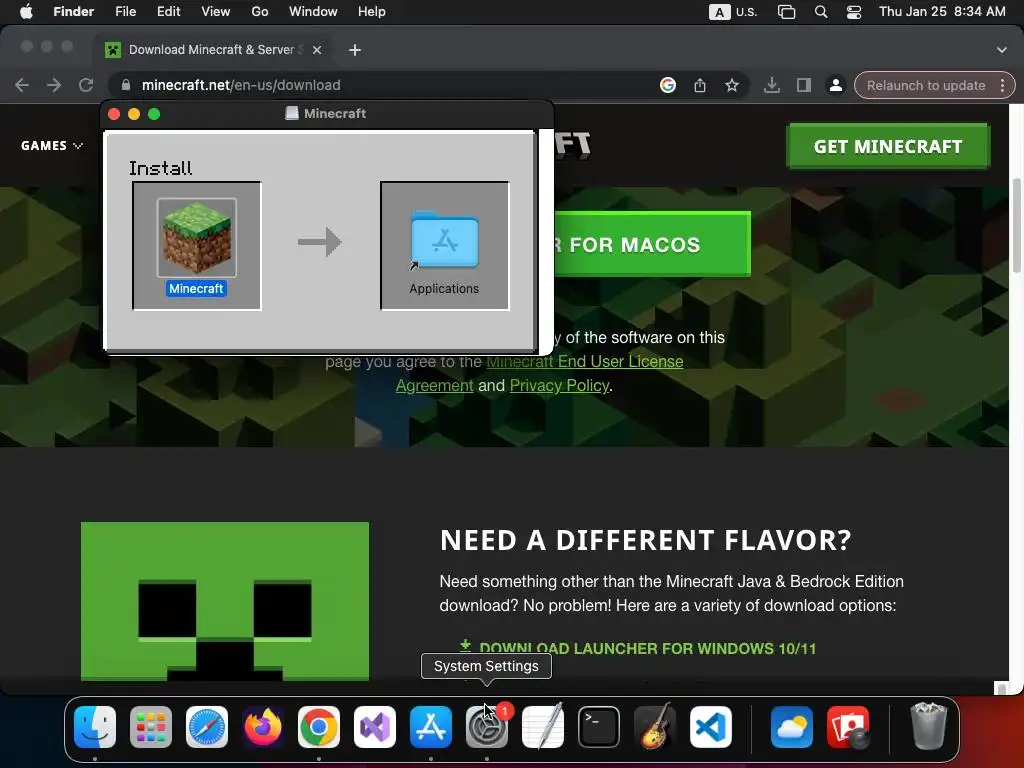The width and height of the screenshot is (1024, 768).
Task: Open a new Chrome tab
Action: (355, 50)
